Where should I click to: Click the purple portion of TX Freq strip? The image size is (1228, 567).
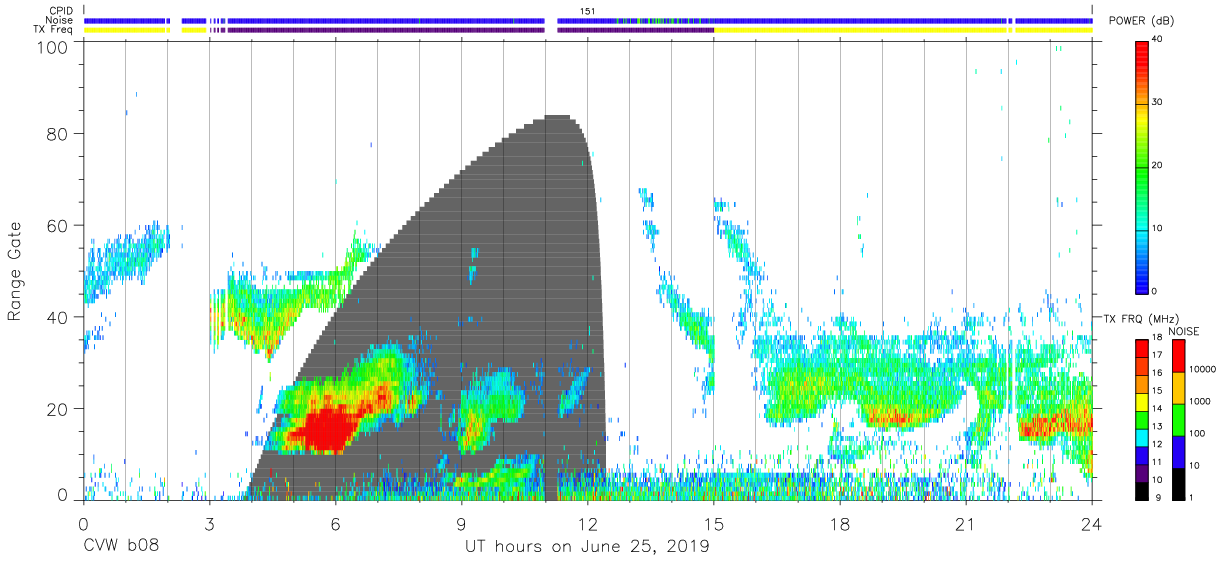pyautogui.click(x=470, y=30)
